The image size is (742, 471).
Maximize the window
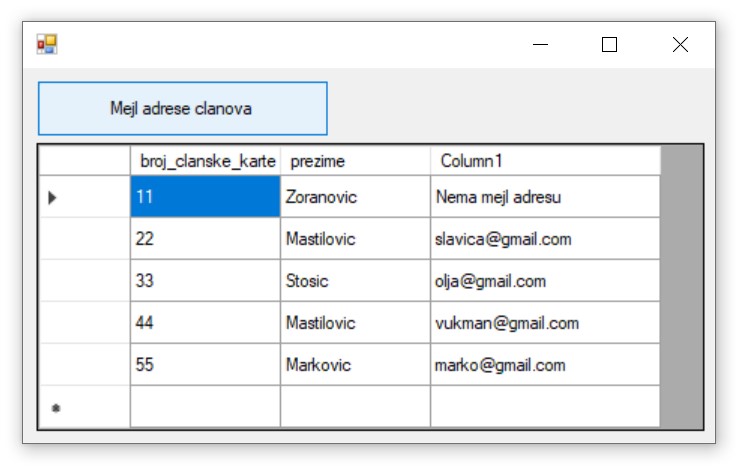click(609, 44)
